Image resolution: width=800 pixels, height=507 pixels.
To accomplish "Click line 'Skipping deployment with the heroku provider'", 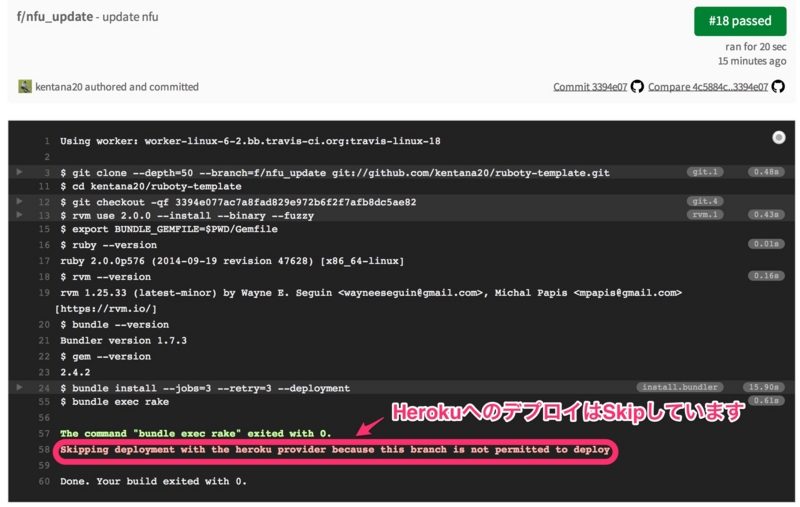I will pyautogui.click(x=335, y=449).
